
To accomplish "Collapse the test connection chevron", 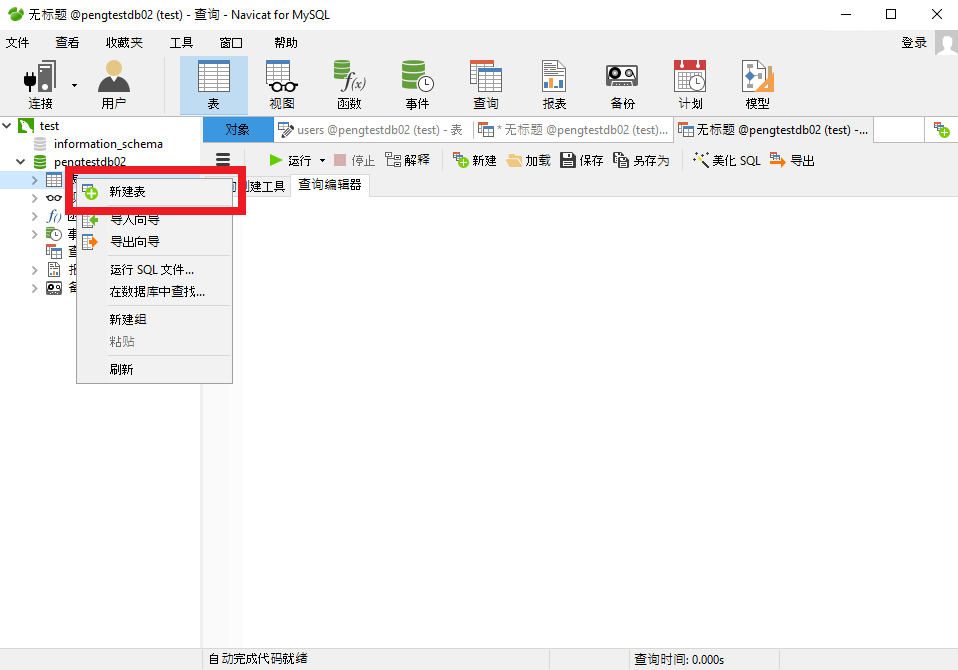I will (x=7, y=126).
